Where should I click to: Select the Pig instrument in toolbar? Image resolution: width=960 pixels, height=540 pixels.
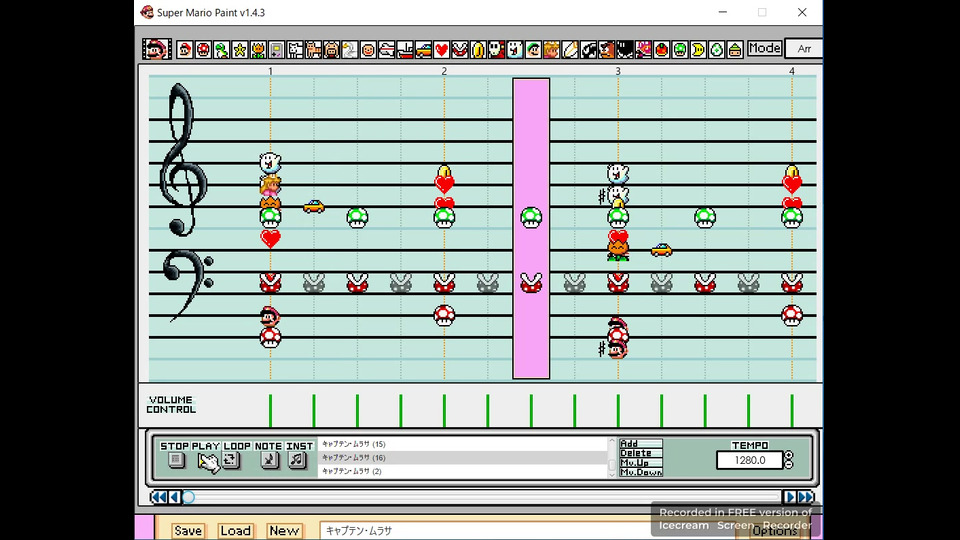332,50
